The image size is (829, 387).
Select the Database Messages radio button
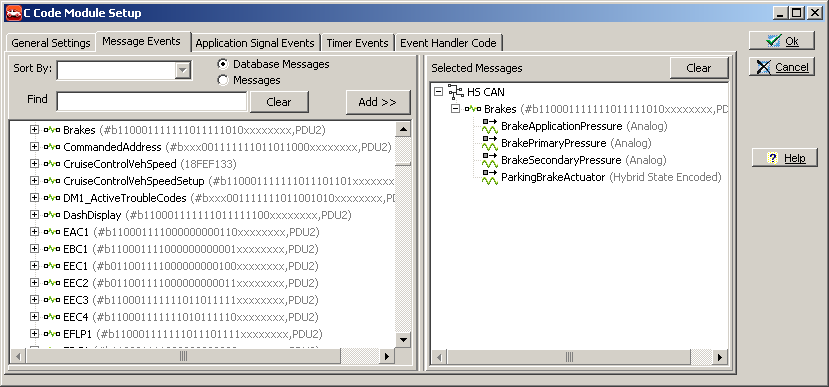point(223,64)
